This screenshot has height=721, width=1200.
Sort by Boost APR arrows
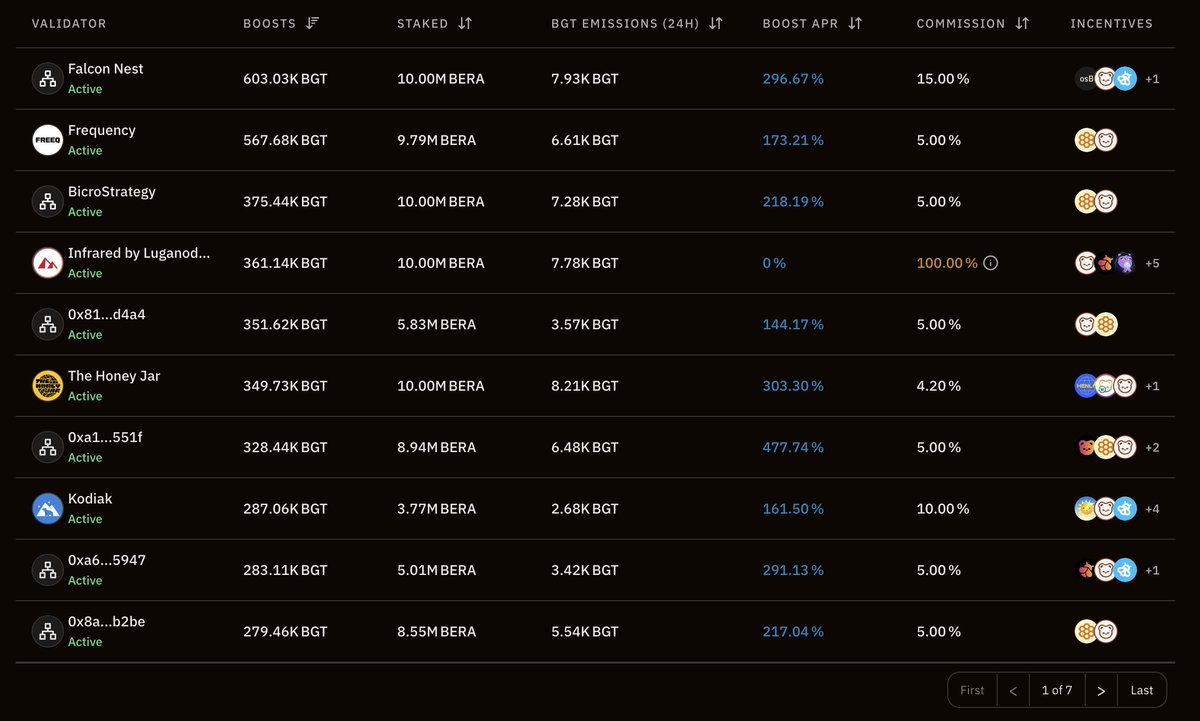click(x=854, y=23)
